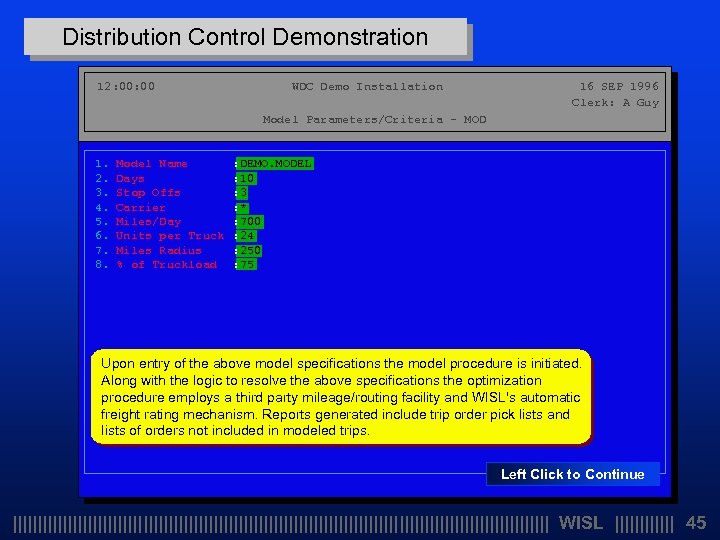Click the '8. % of Truckload' label
720x540 pixels.
tap(156, 264)
